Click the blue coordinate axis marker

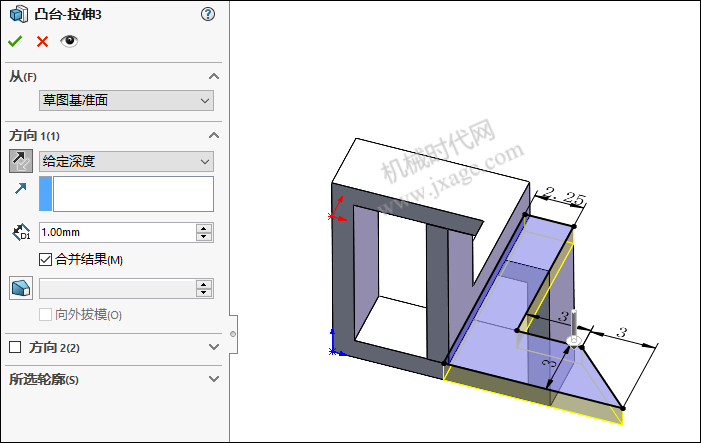click(337, 343)
